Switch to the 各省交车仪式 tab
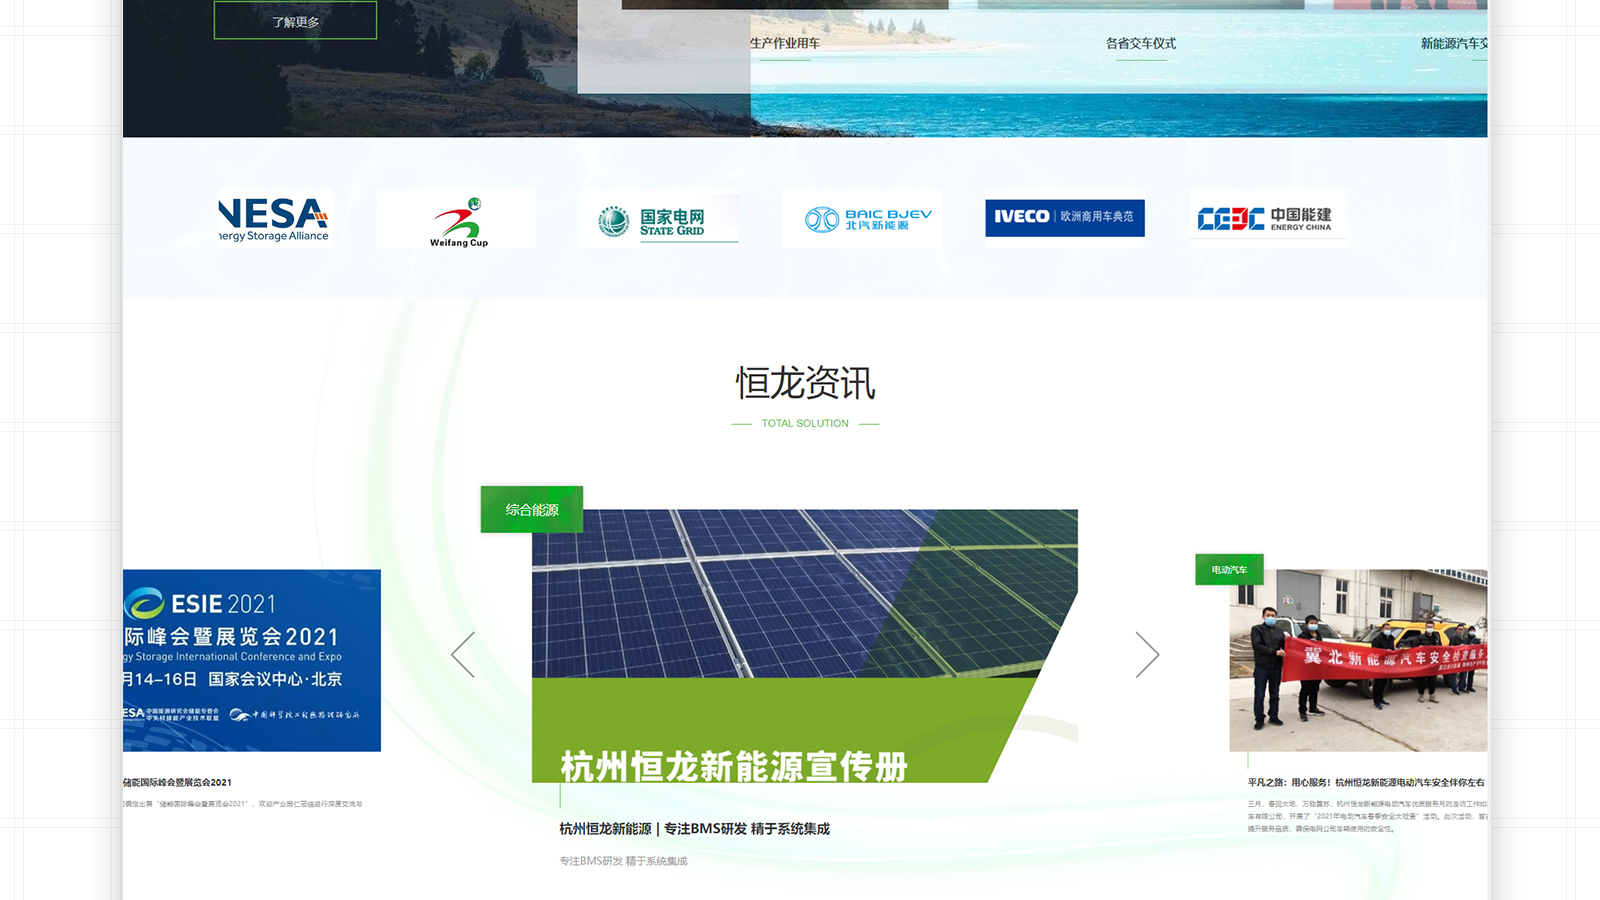The width and height of the screenshot is (1600, 900). click(x=1140, y=43)
